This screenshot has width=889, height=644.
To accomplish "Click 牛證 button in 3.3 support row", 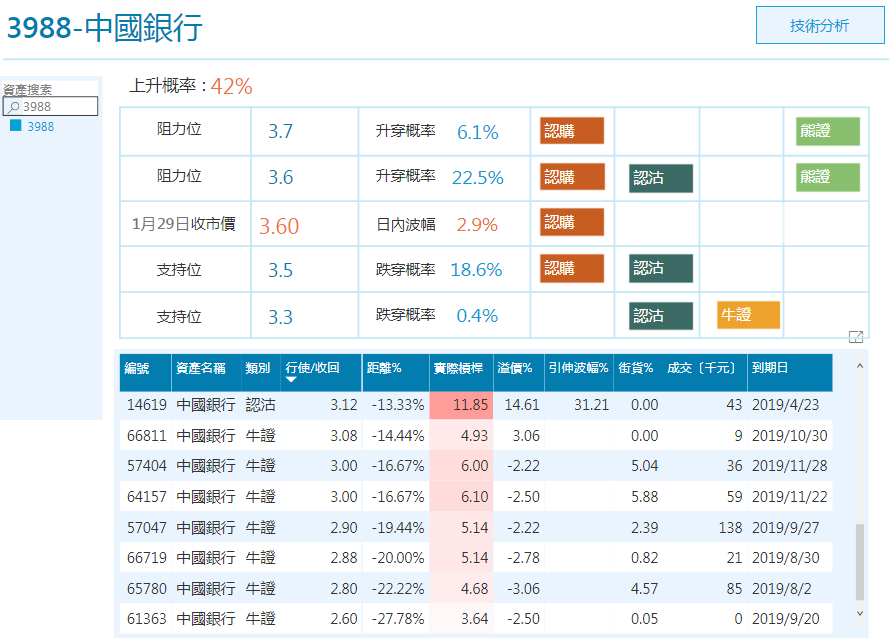I will pyautogui.click(x=748, y=315).
